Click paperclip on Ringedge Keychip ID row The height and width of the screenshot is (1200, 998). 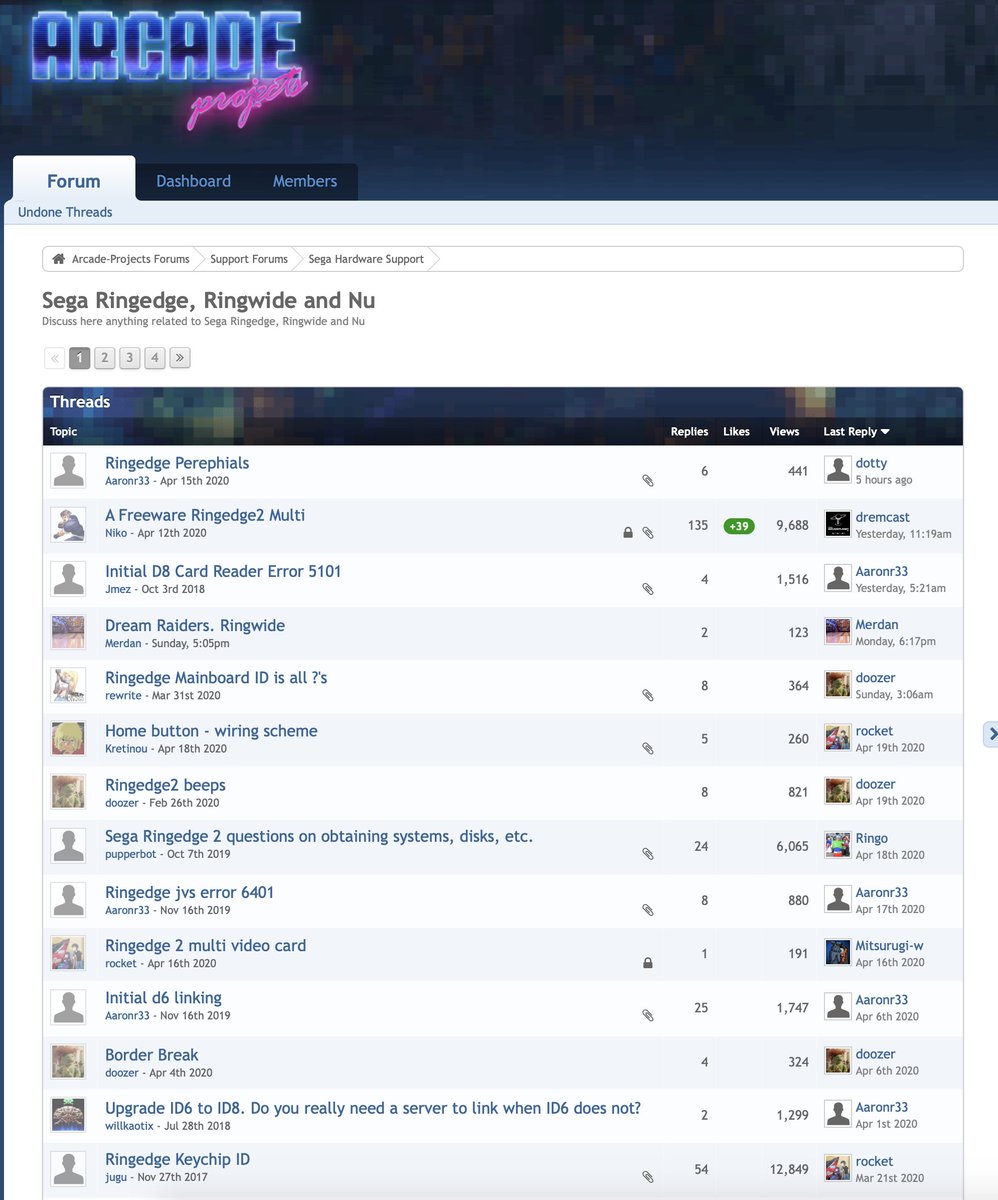click(x=648, y=1177)
